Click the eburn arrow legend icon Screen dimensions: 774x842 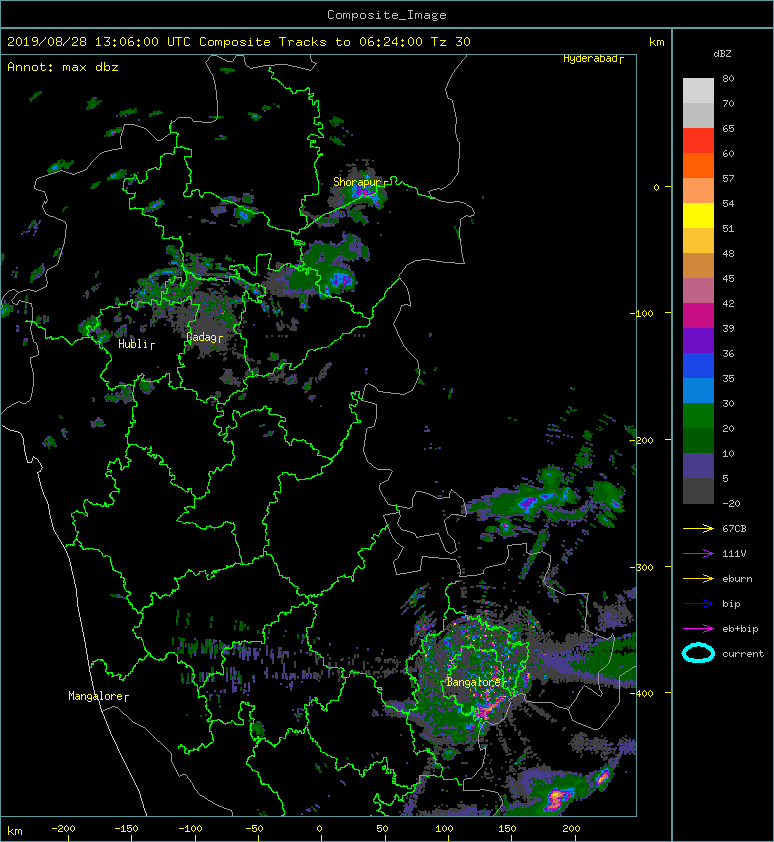coord(698,578)
